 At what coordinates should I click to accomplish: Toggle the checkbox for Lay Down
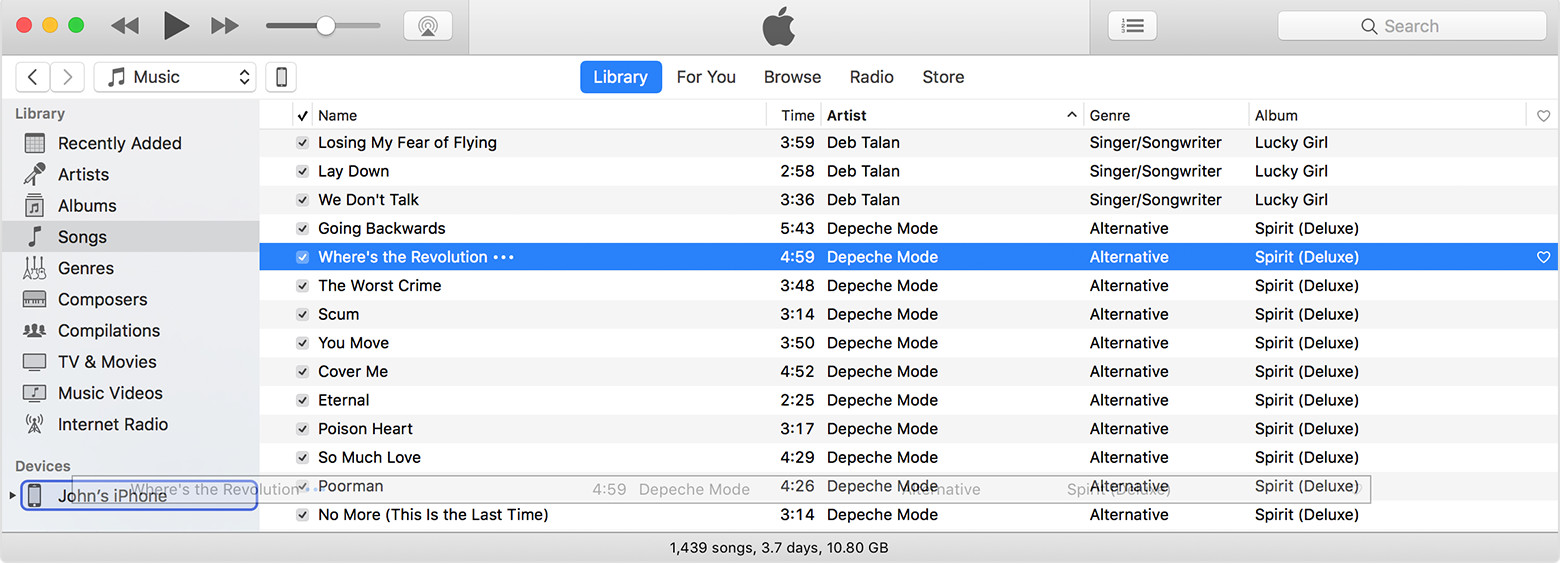click(303, 171)
